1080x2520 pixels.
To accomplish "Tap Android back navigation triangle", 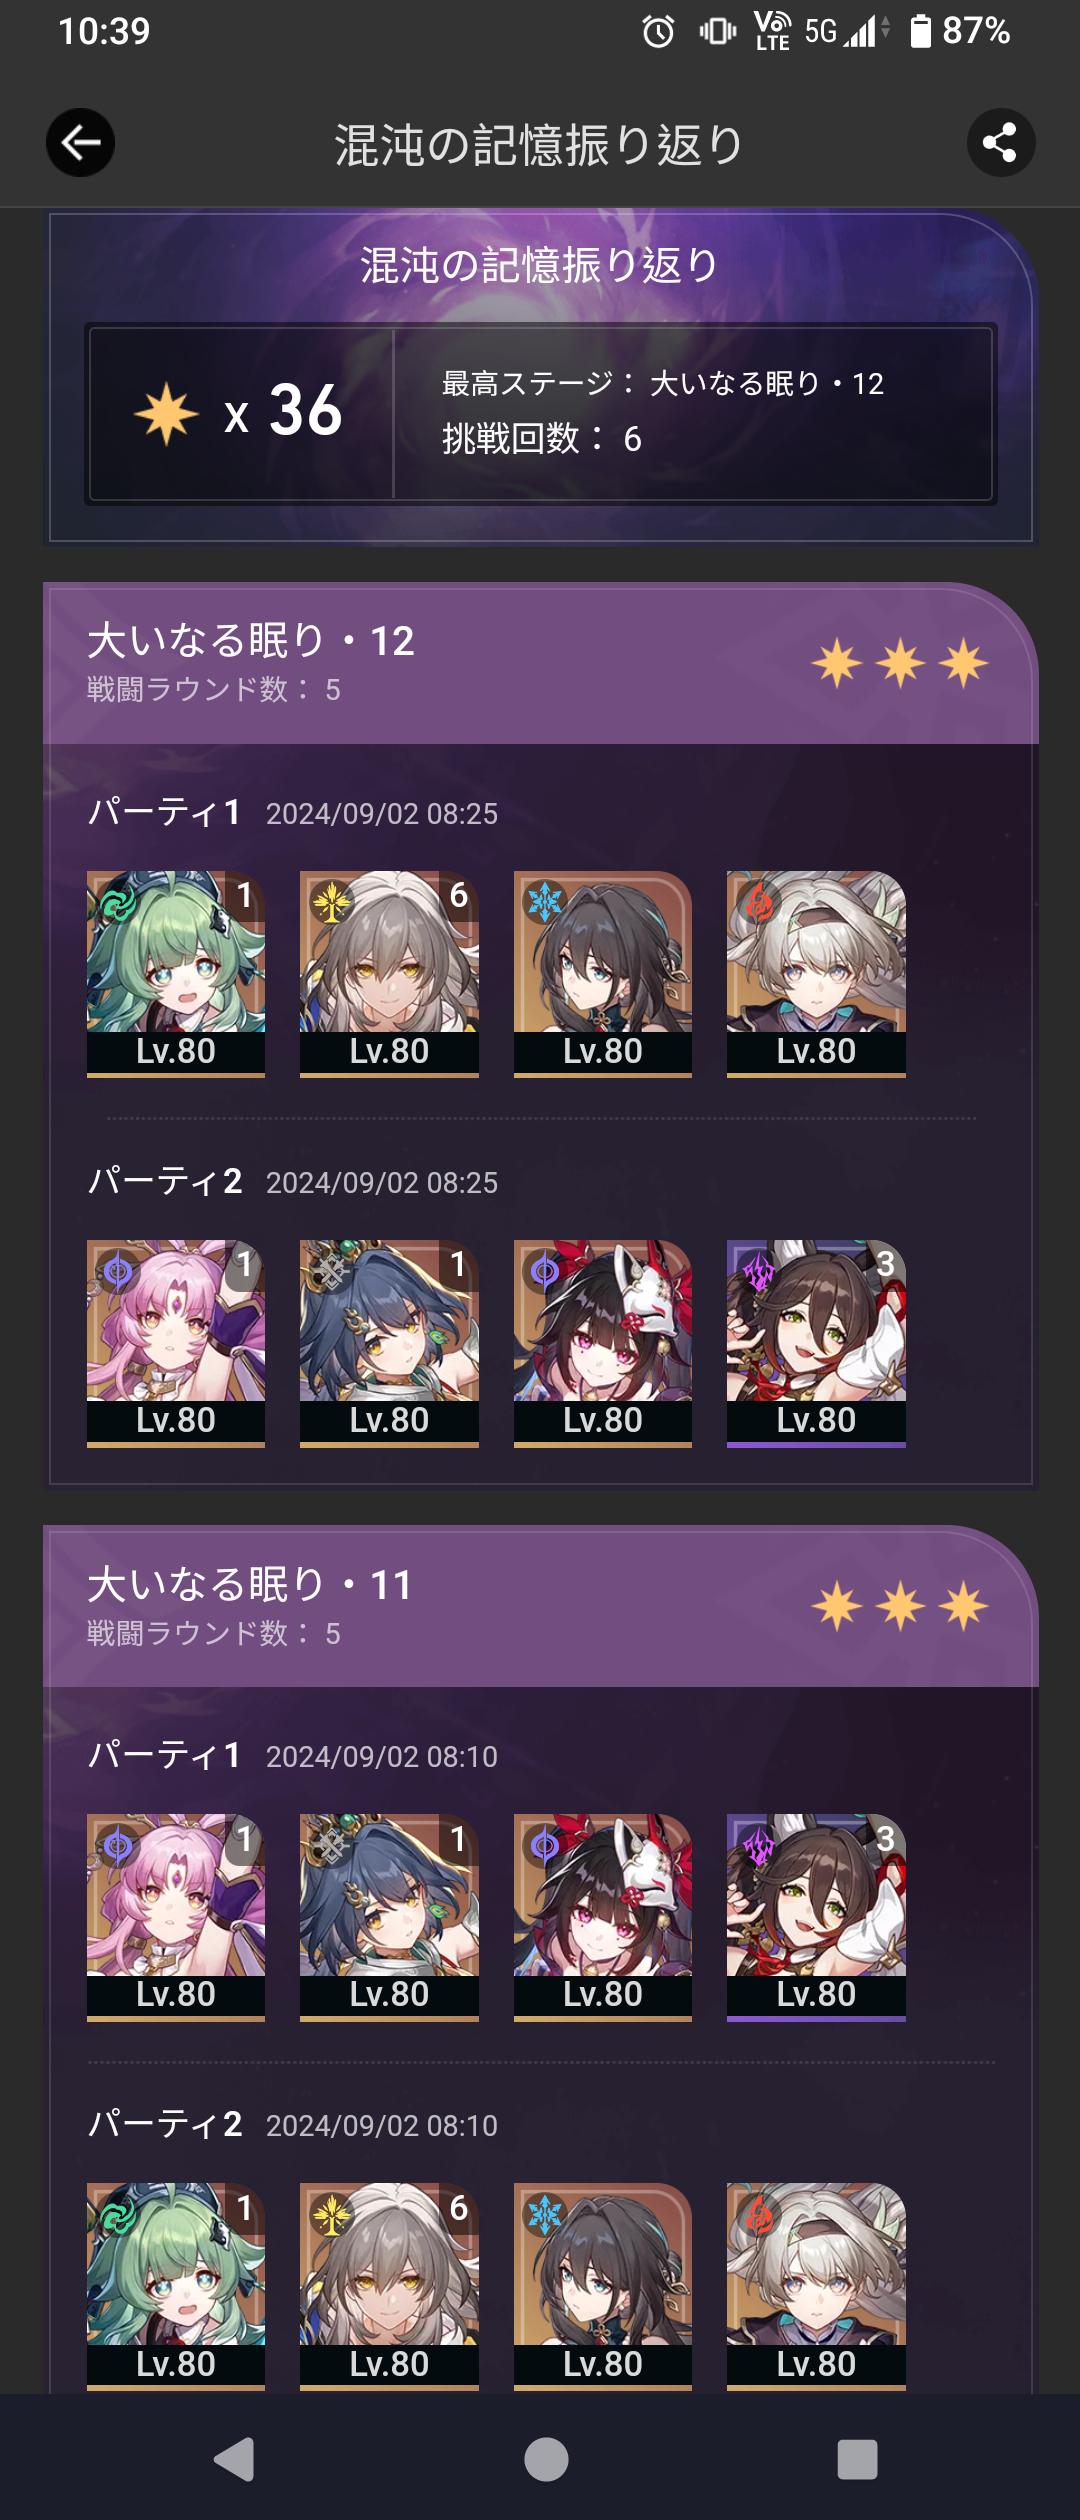I will click(x=235, y=2459).
